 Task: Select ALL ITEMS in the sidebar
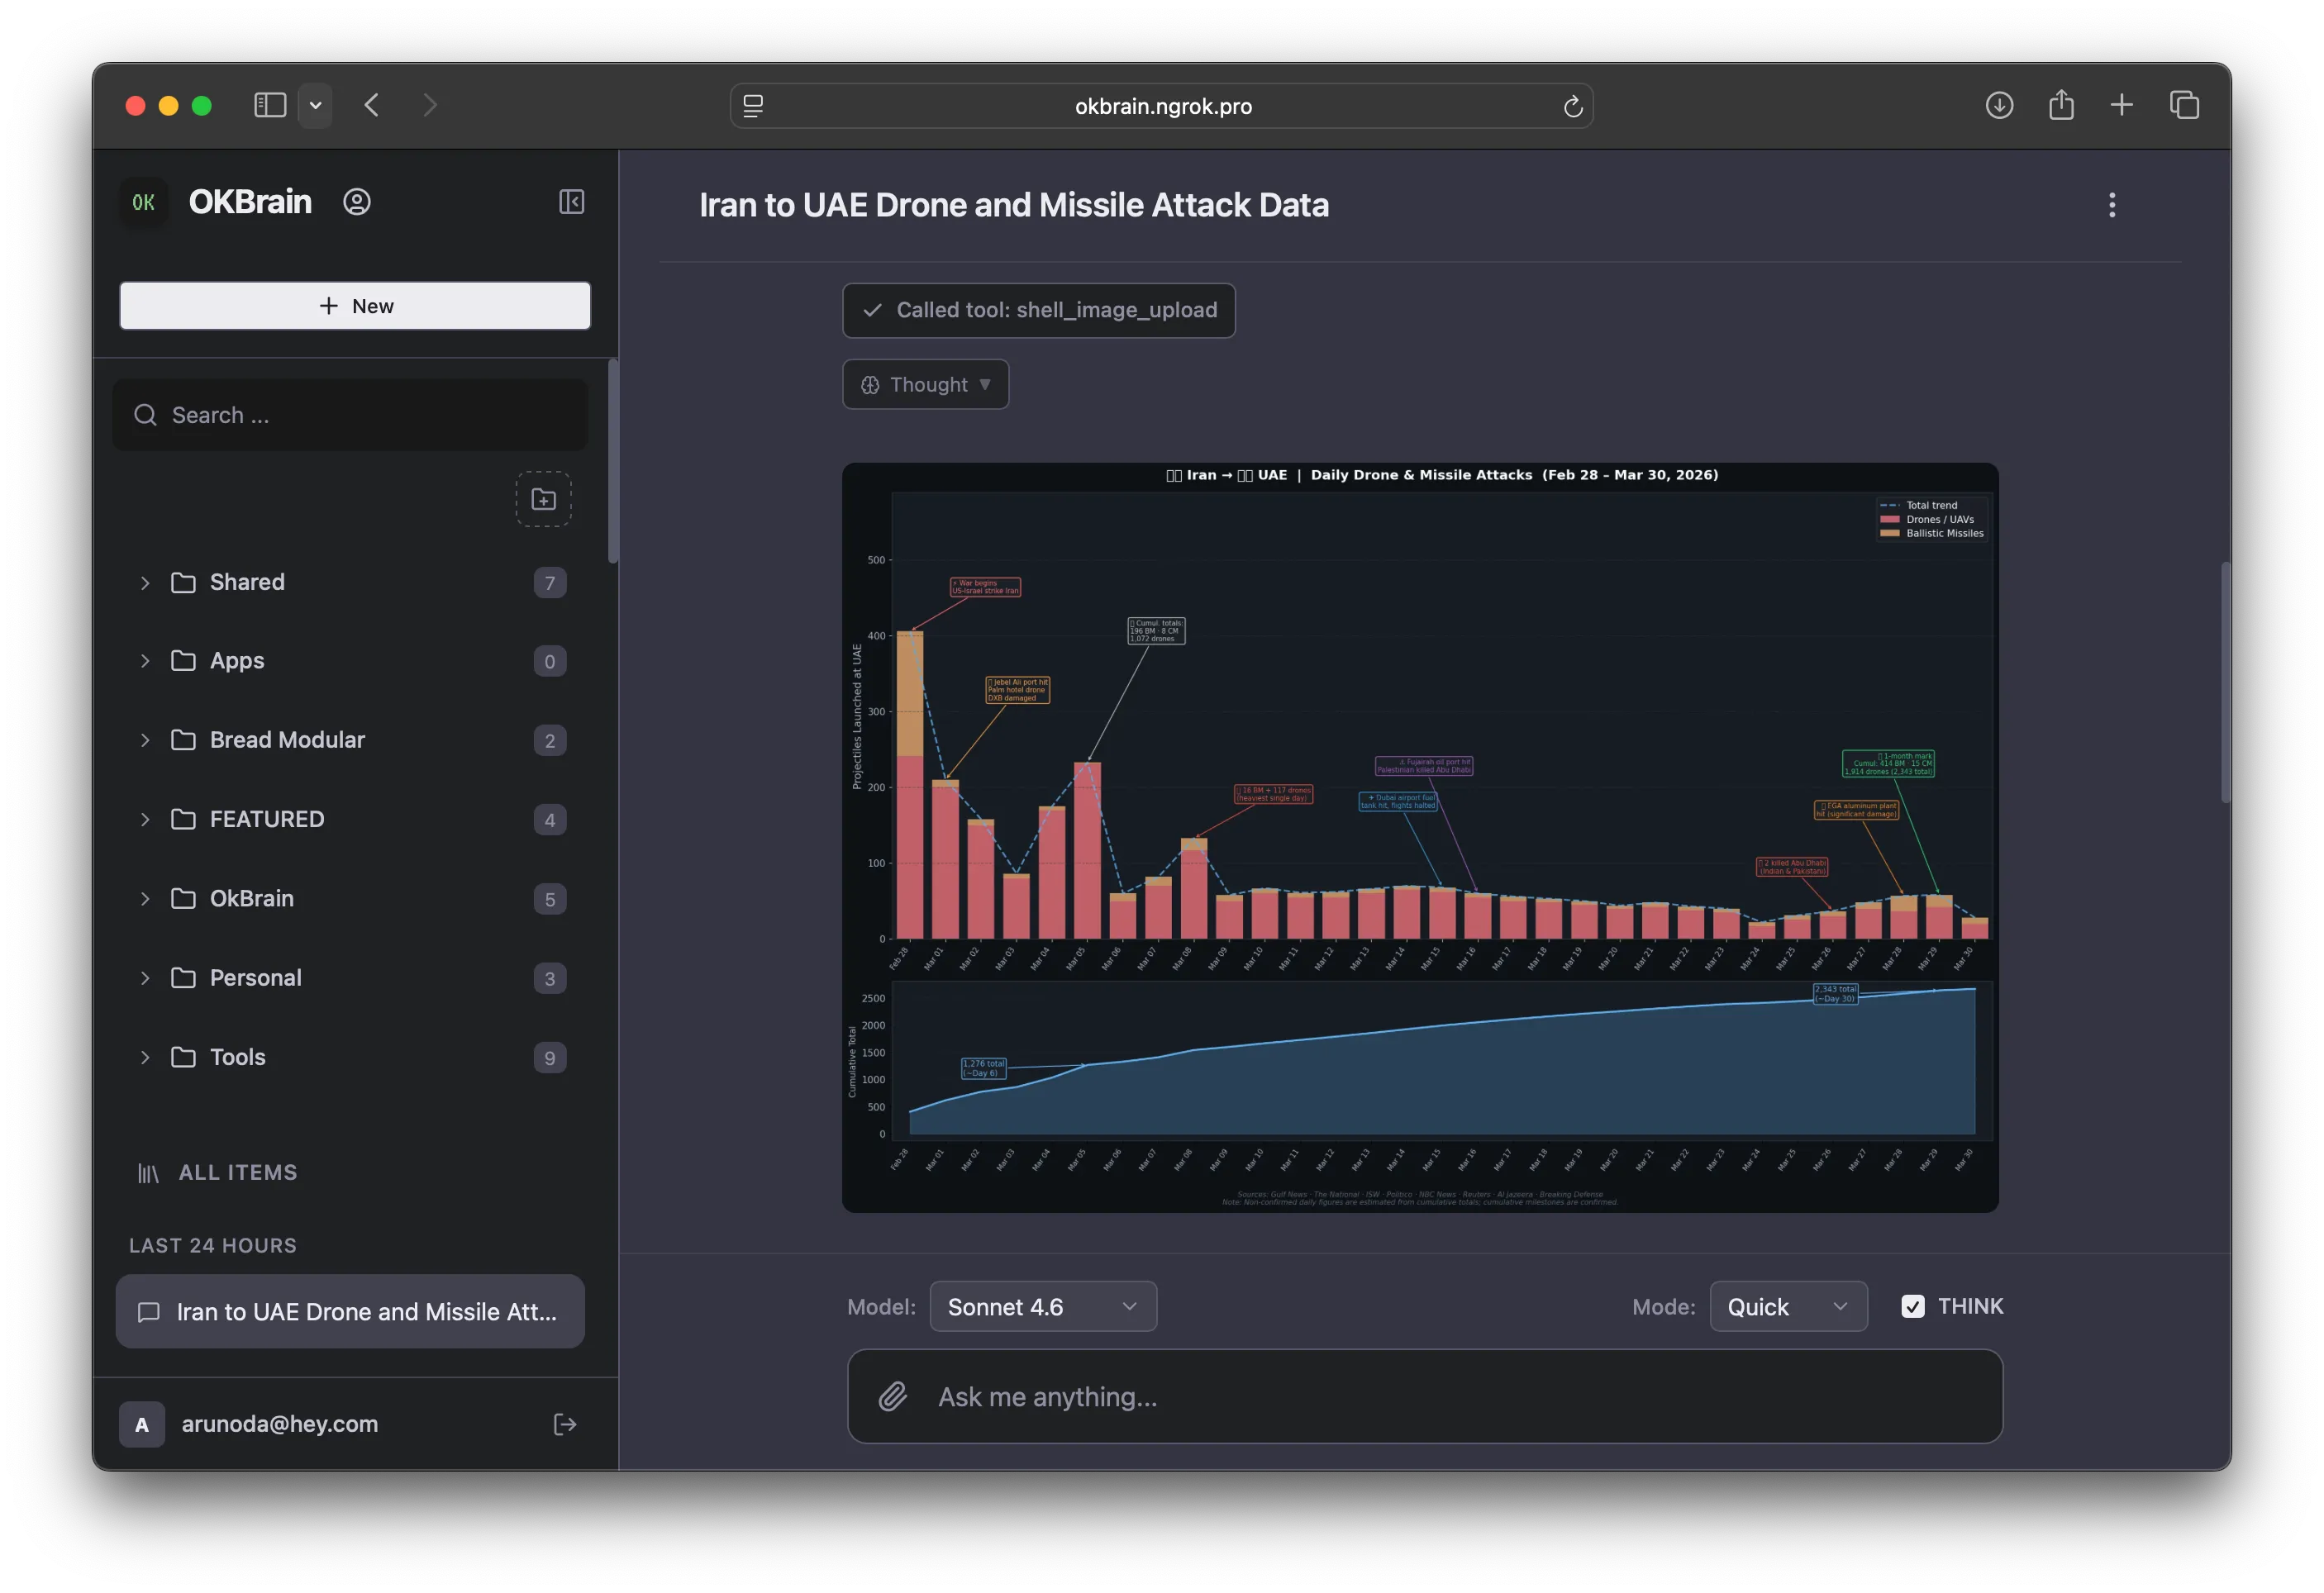click(237, 1172)
